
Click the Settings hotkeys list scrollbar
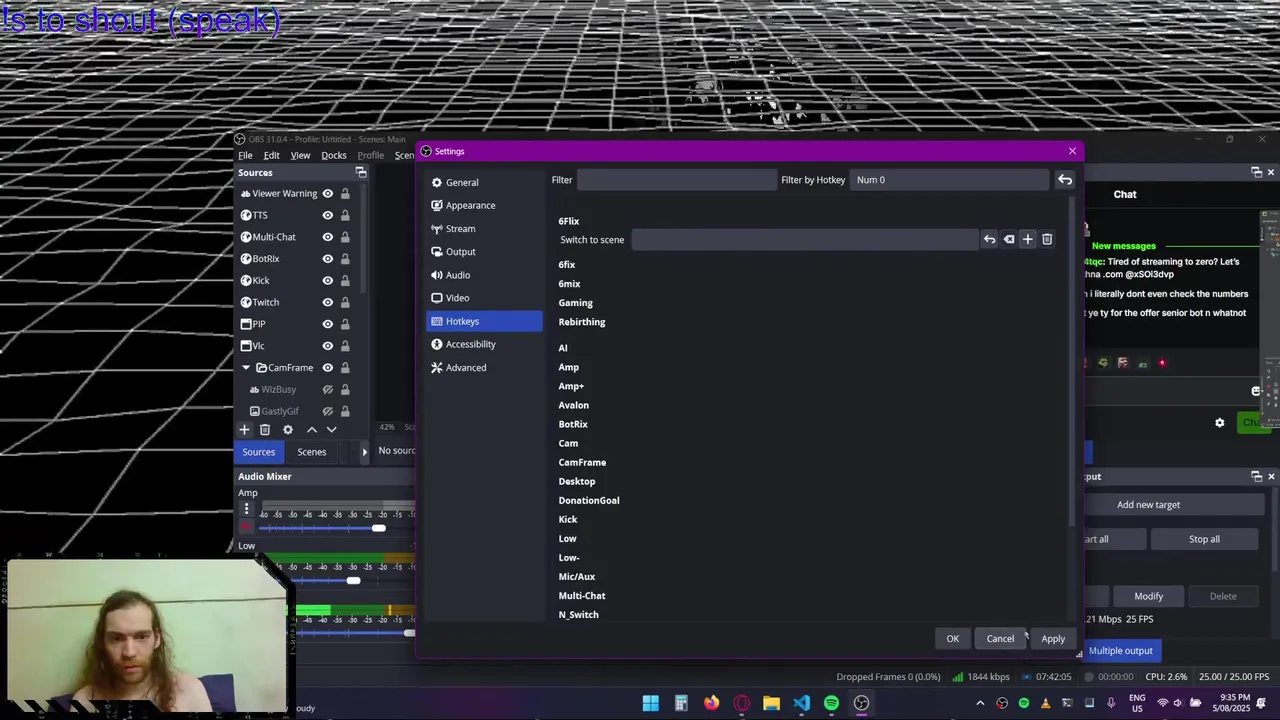[1072, 362]
